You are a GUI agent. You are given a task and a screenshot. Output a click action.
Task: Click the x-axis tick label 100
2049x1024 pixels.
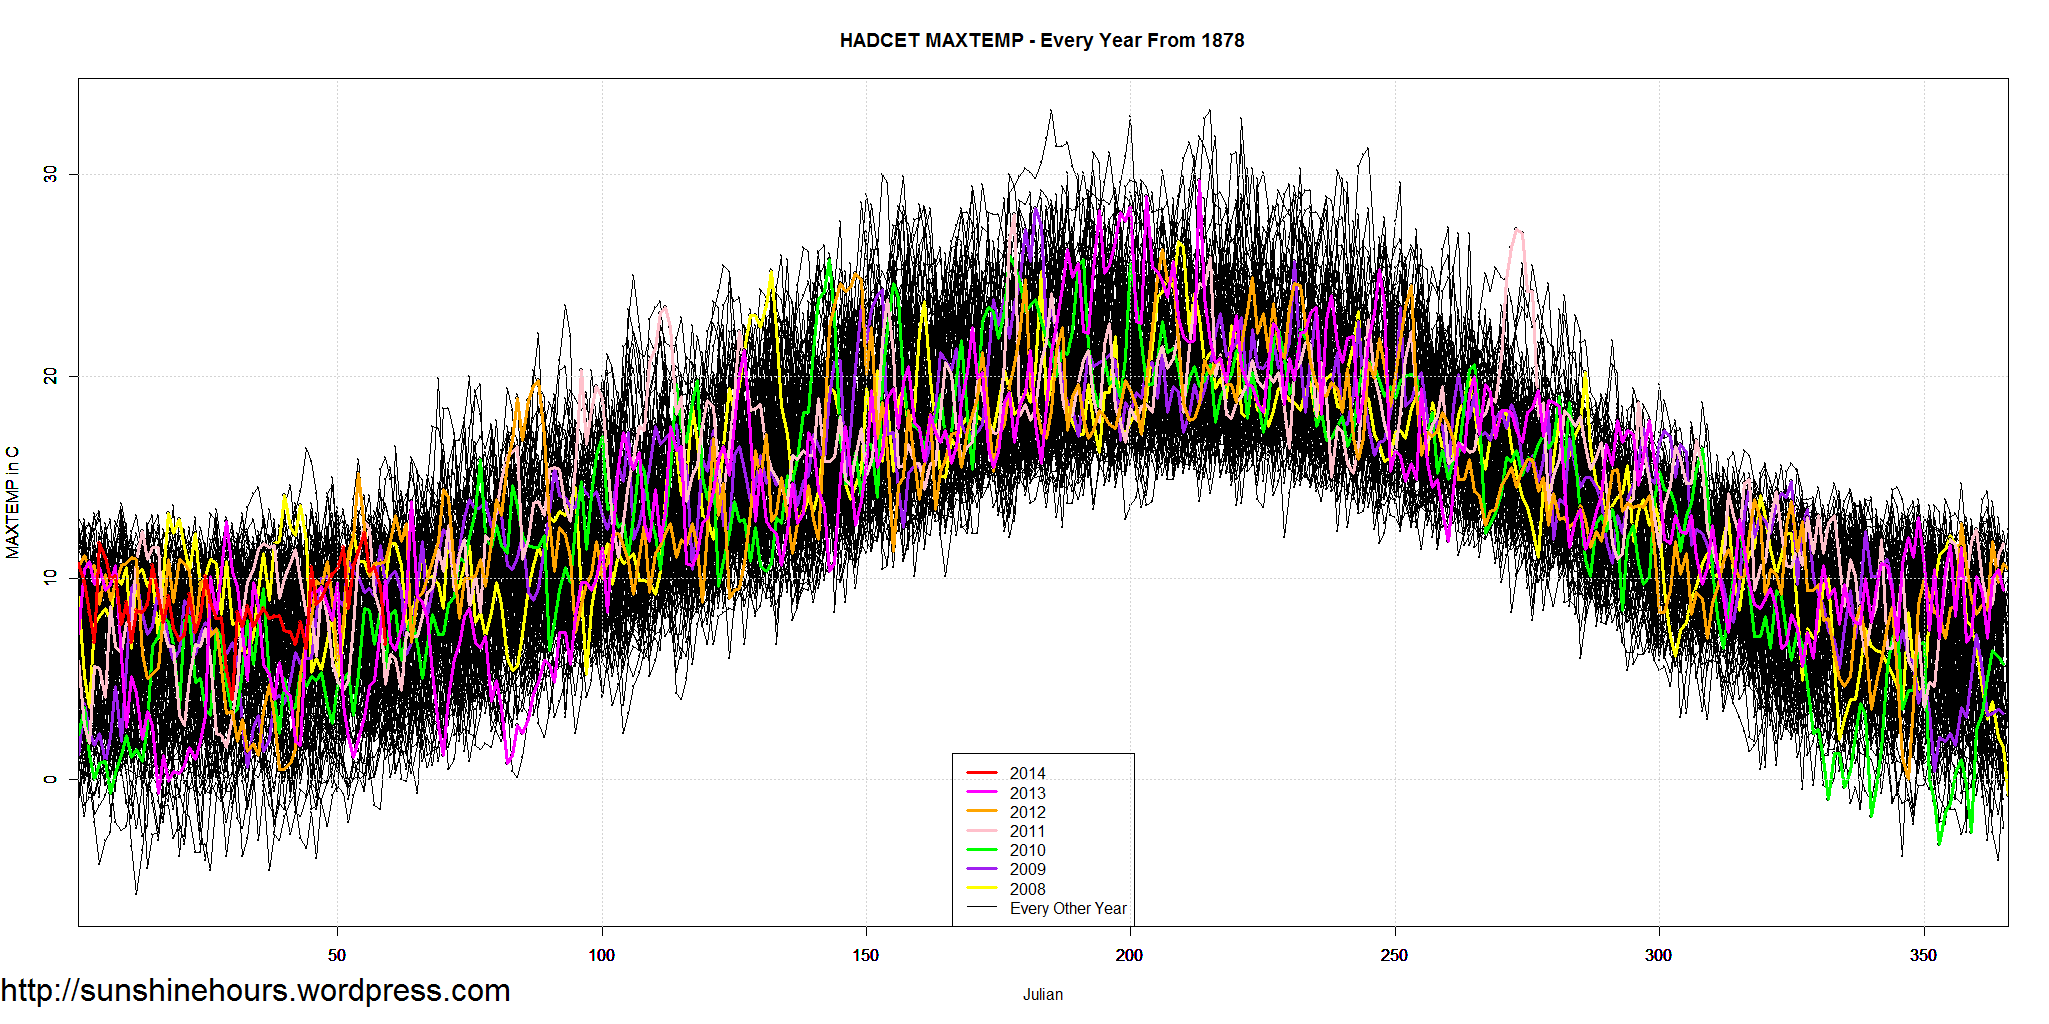tap(601, 955)
